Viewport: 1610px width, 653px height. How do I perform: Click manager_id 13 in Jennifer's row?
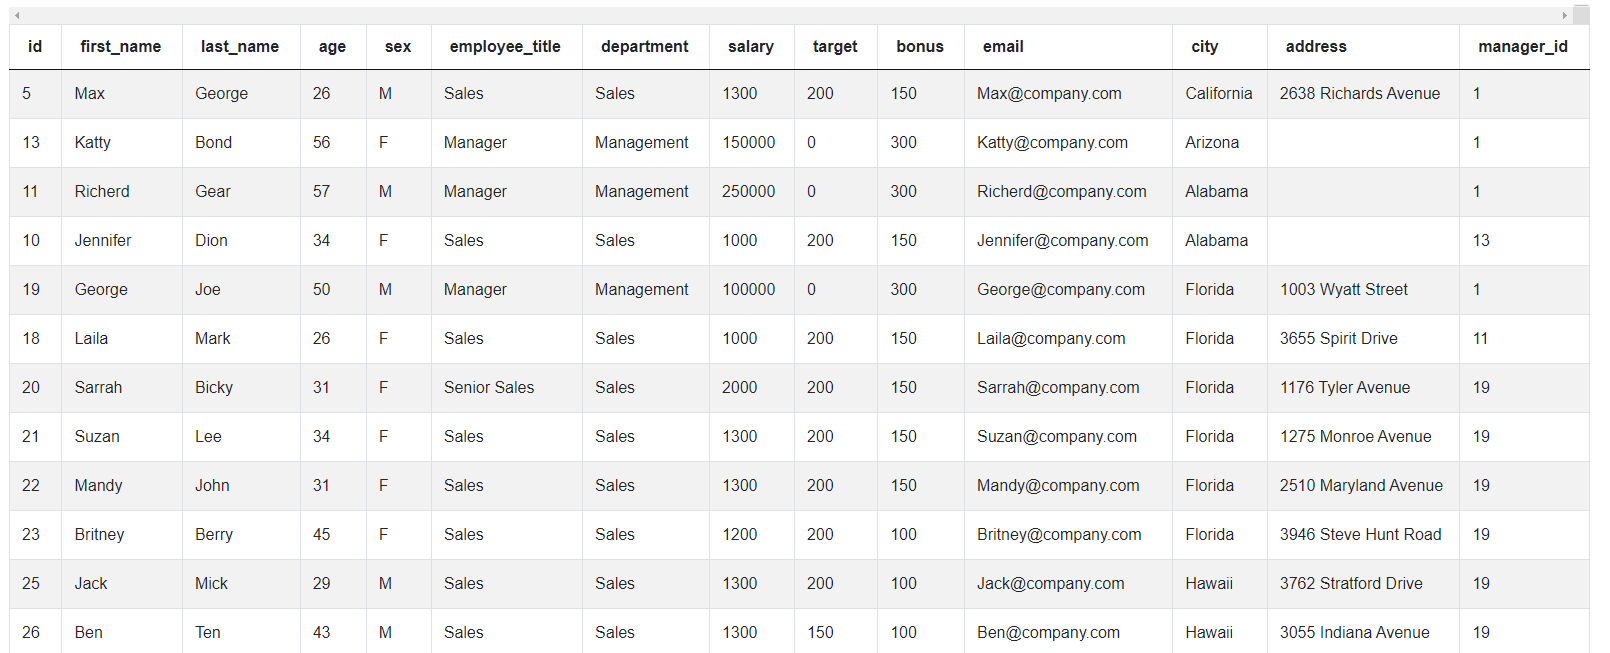click(x=1524, y=241)
